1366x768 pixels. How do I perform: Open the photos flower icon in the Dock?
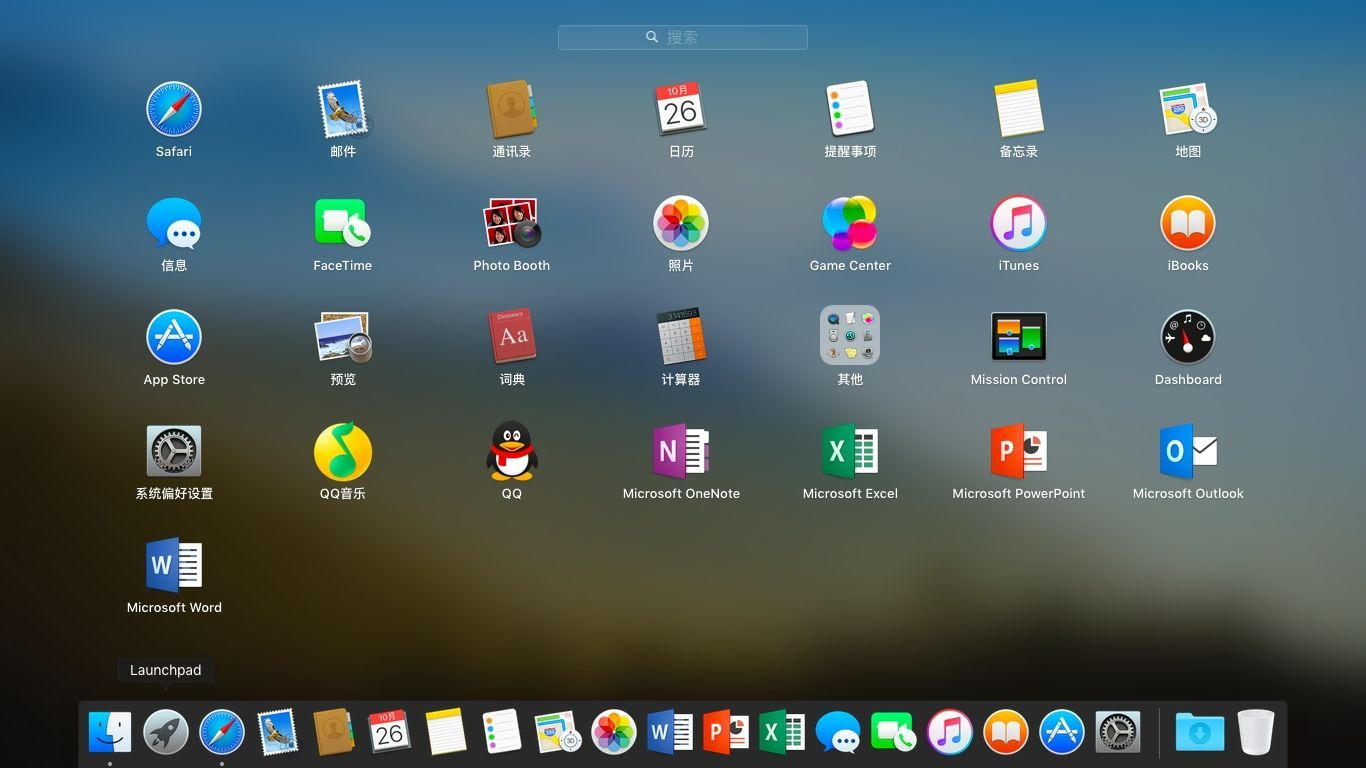click(614, 732)
